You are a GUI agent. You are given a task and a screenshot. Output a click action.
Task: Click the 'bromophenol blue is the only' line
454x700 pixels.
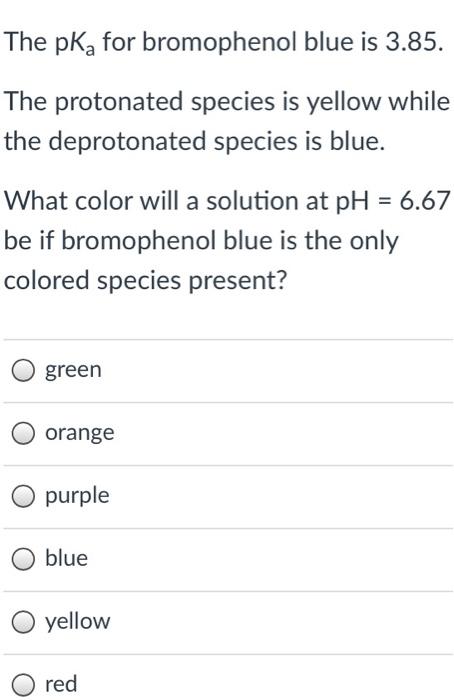201,241
